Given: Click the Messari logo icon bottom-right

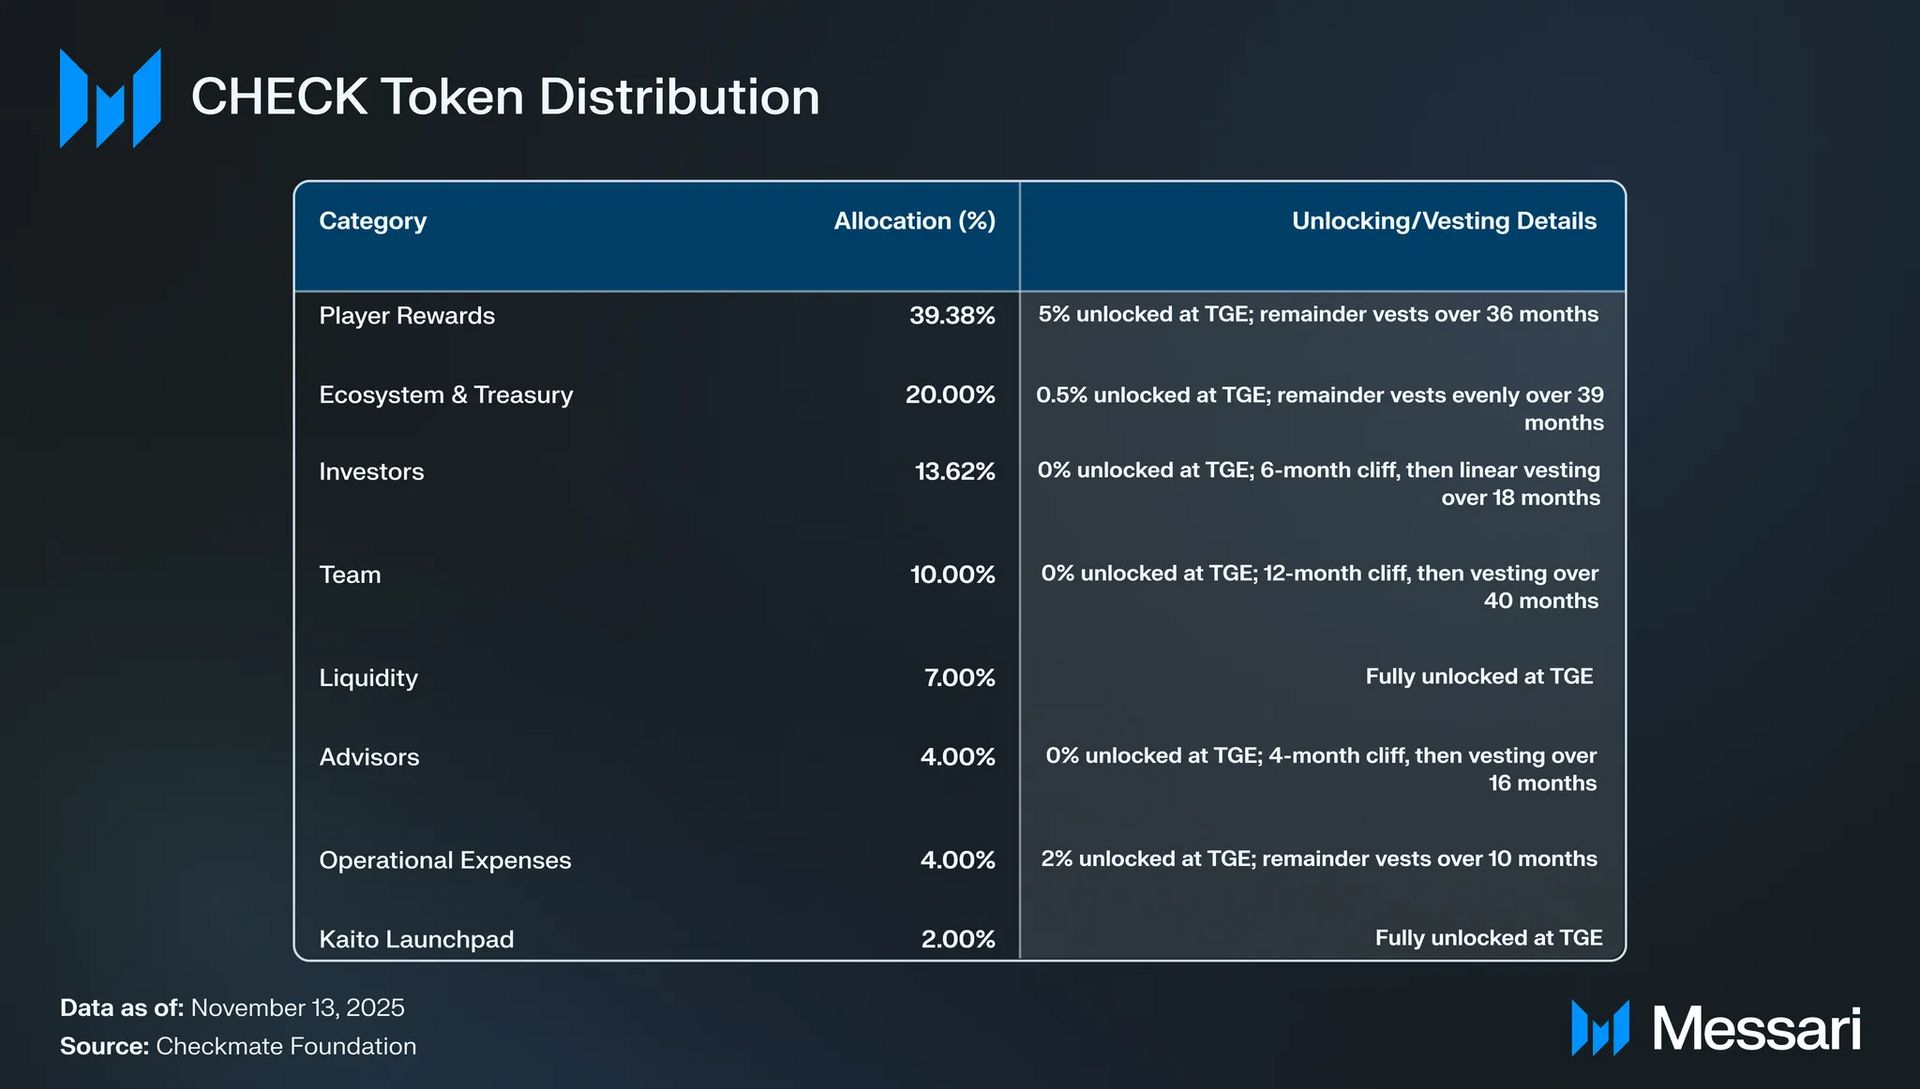Looking at the screenshot, I should point(1600,1028).
